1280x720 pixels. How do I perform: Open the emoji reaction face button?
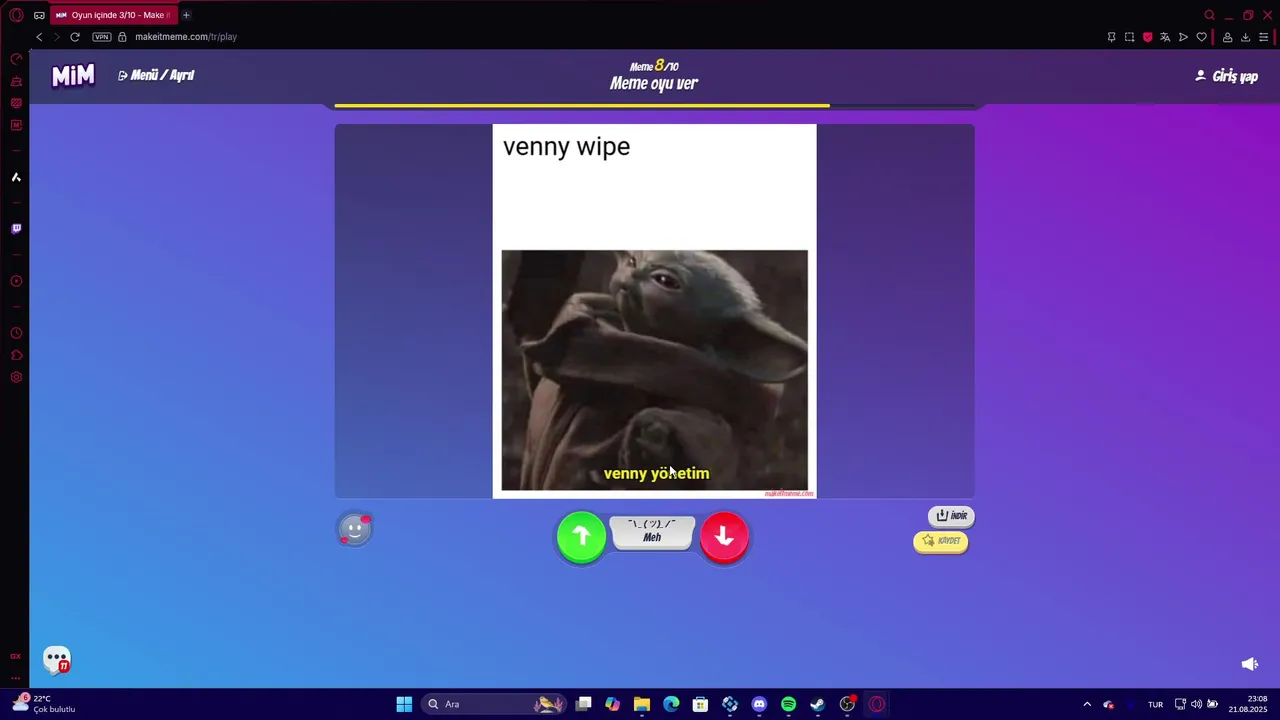click(354, 529)
